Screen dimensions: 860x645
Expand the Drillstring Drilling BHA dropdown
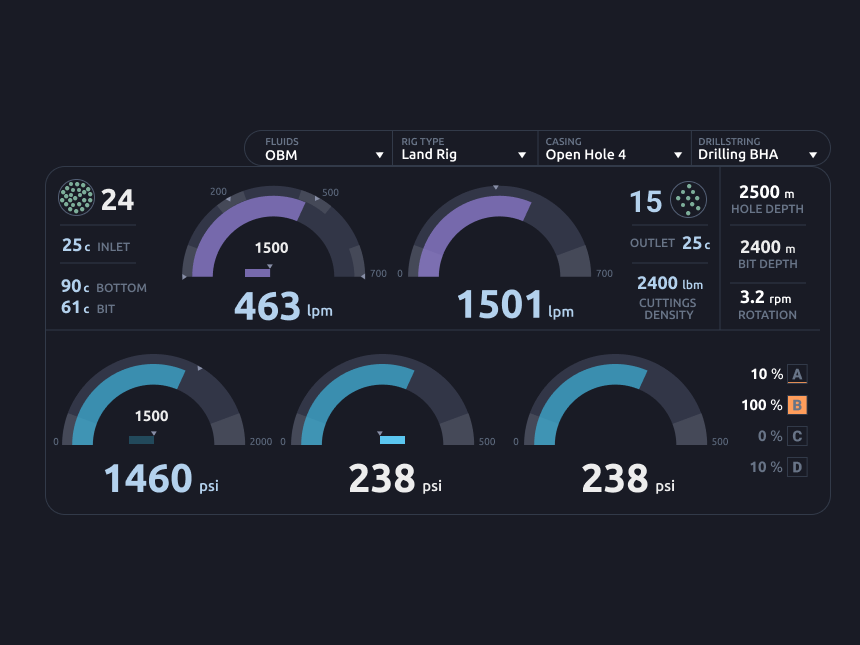760,148
